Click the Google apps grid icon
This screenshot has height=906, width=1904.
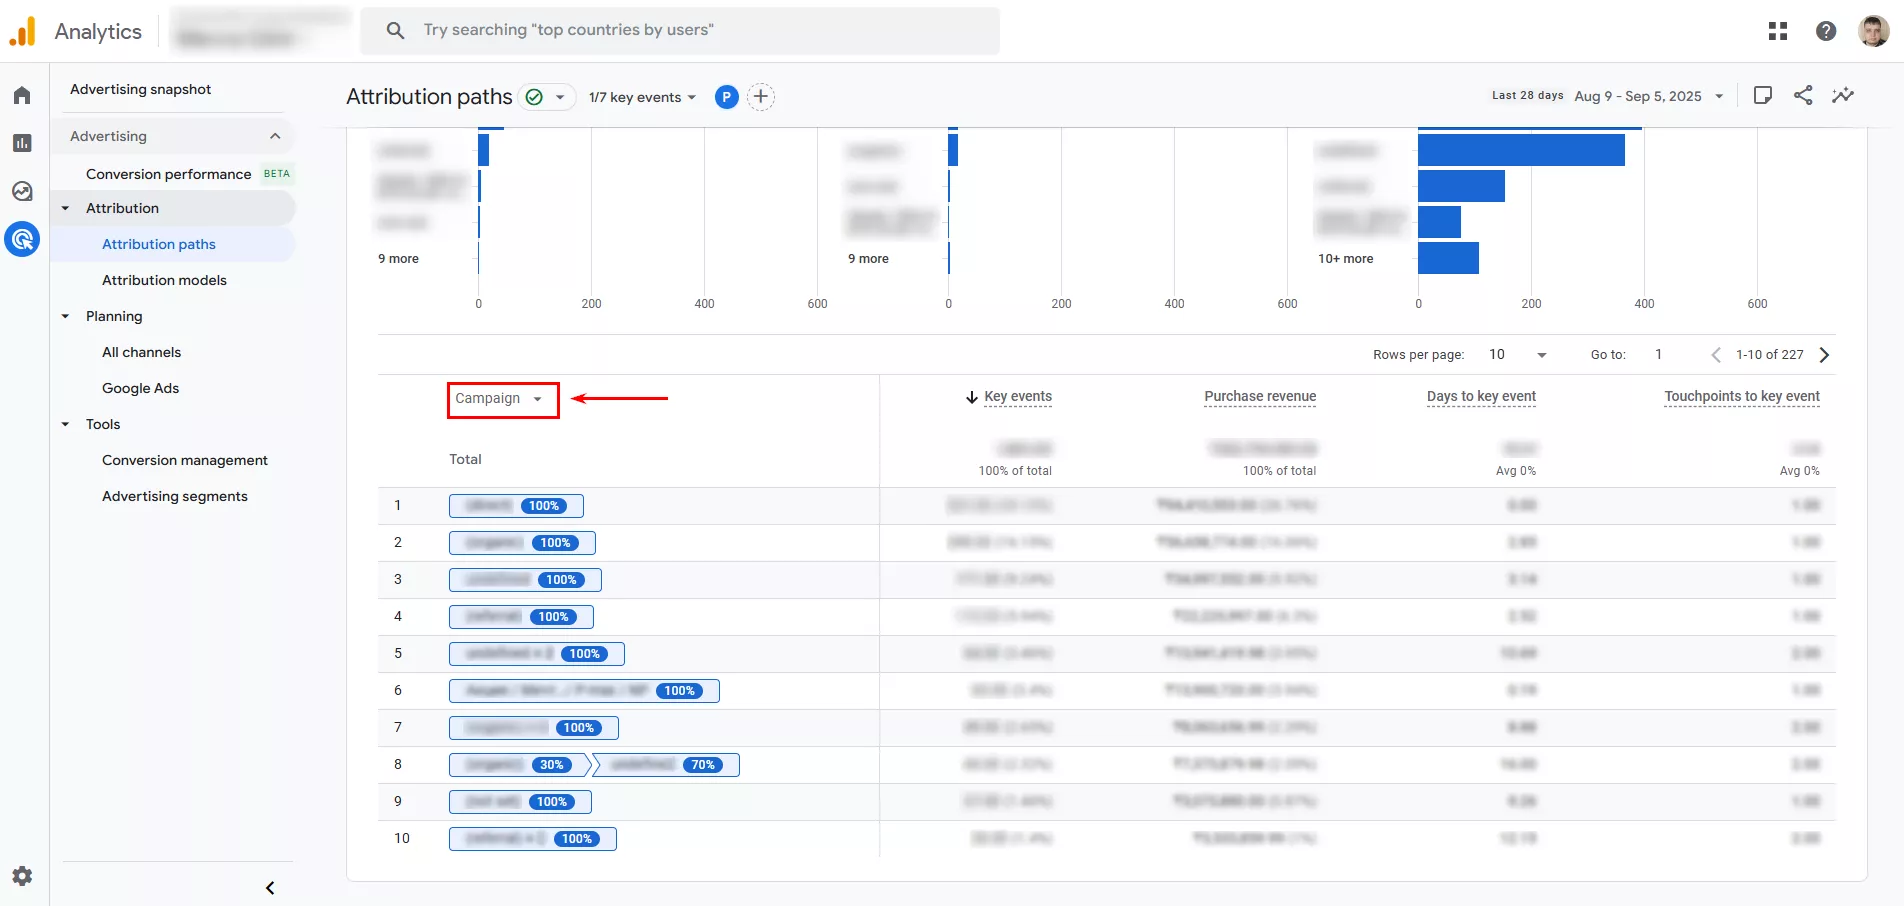[1777, 31]
